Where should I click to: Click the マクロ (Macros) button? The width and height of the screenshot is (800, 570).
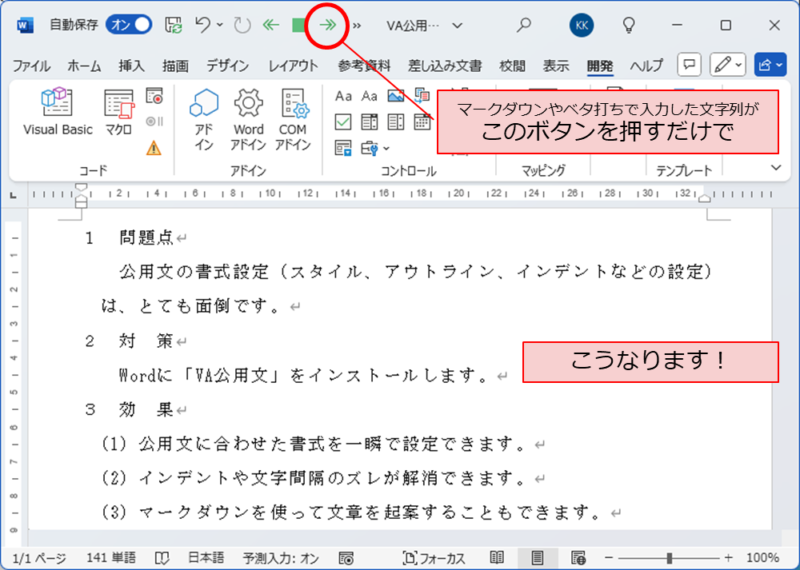coord(119,110)
